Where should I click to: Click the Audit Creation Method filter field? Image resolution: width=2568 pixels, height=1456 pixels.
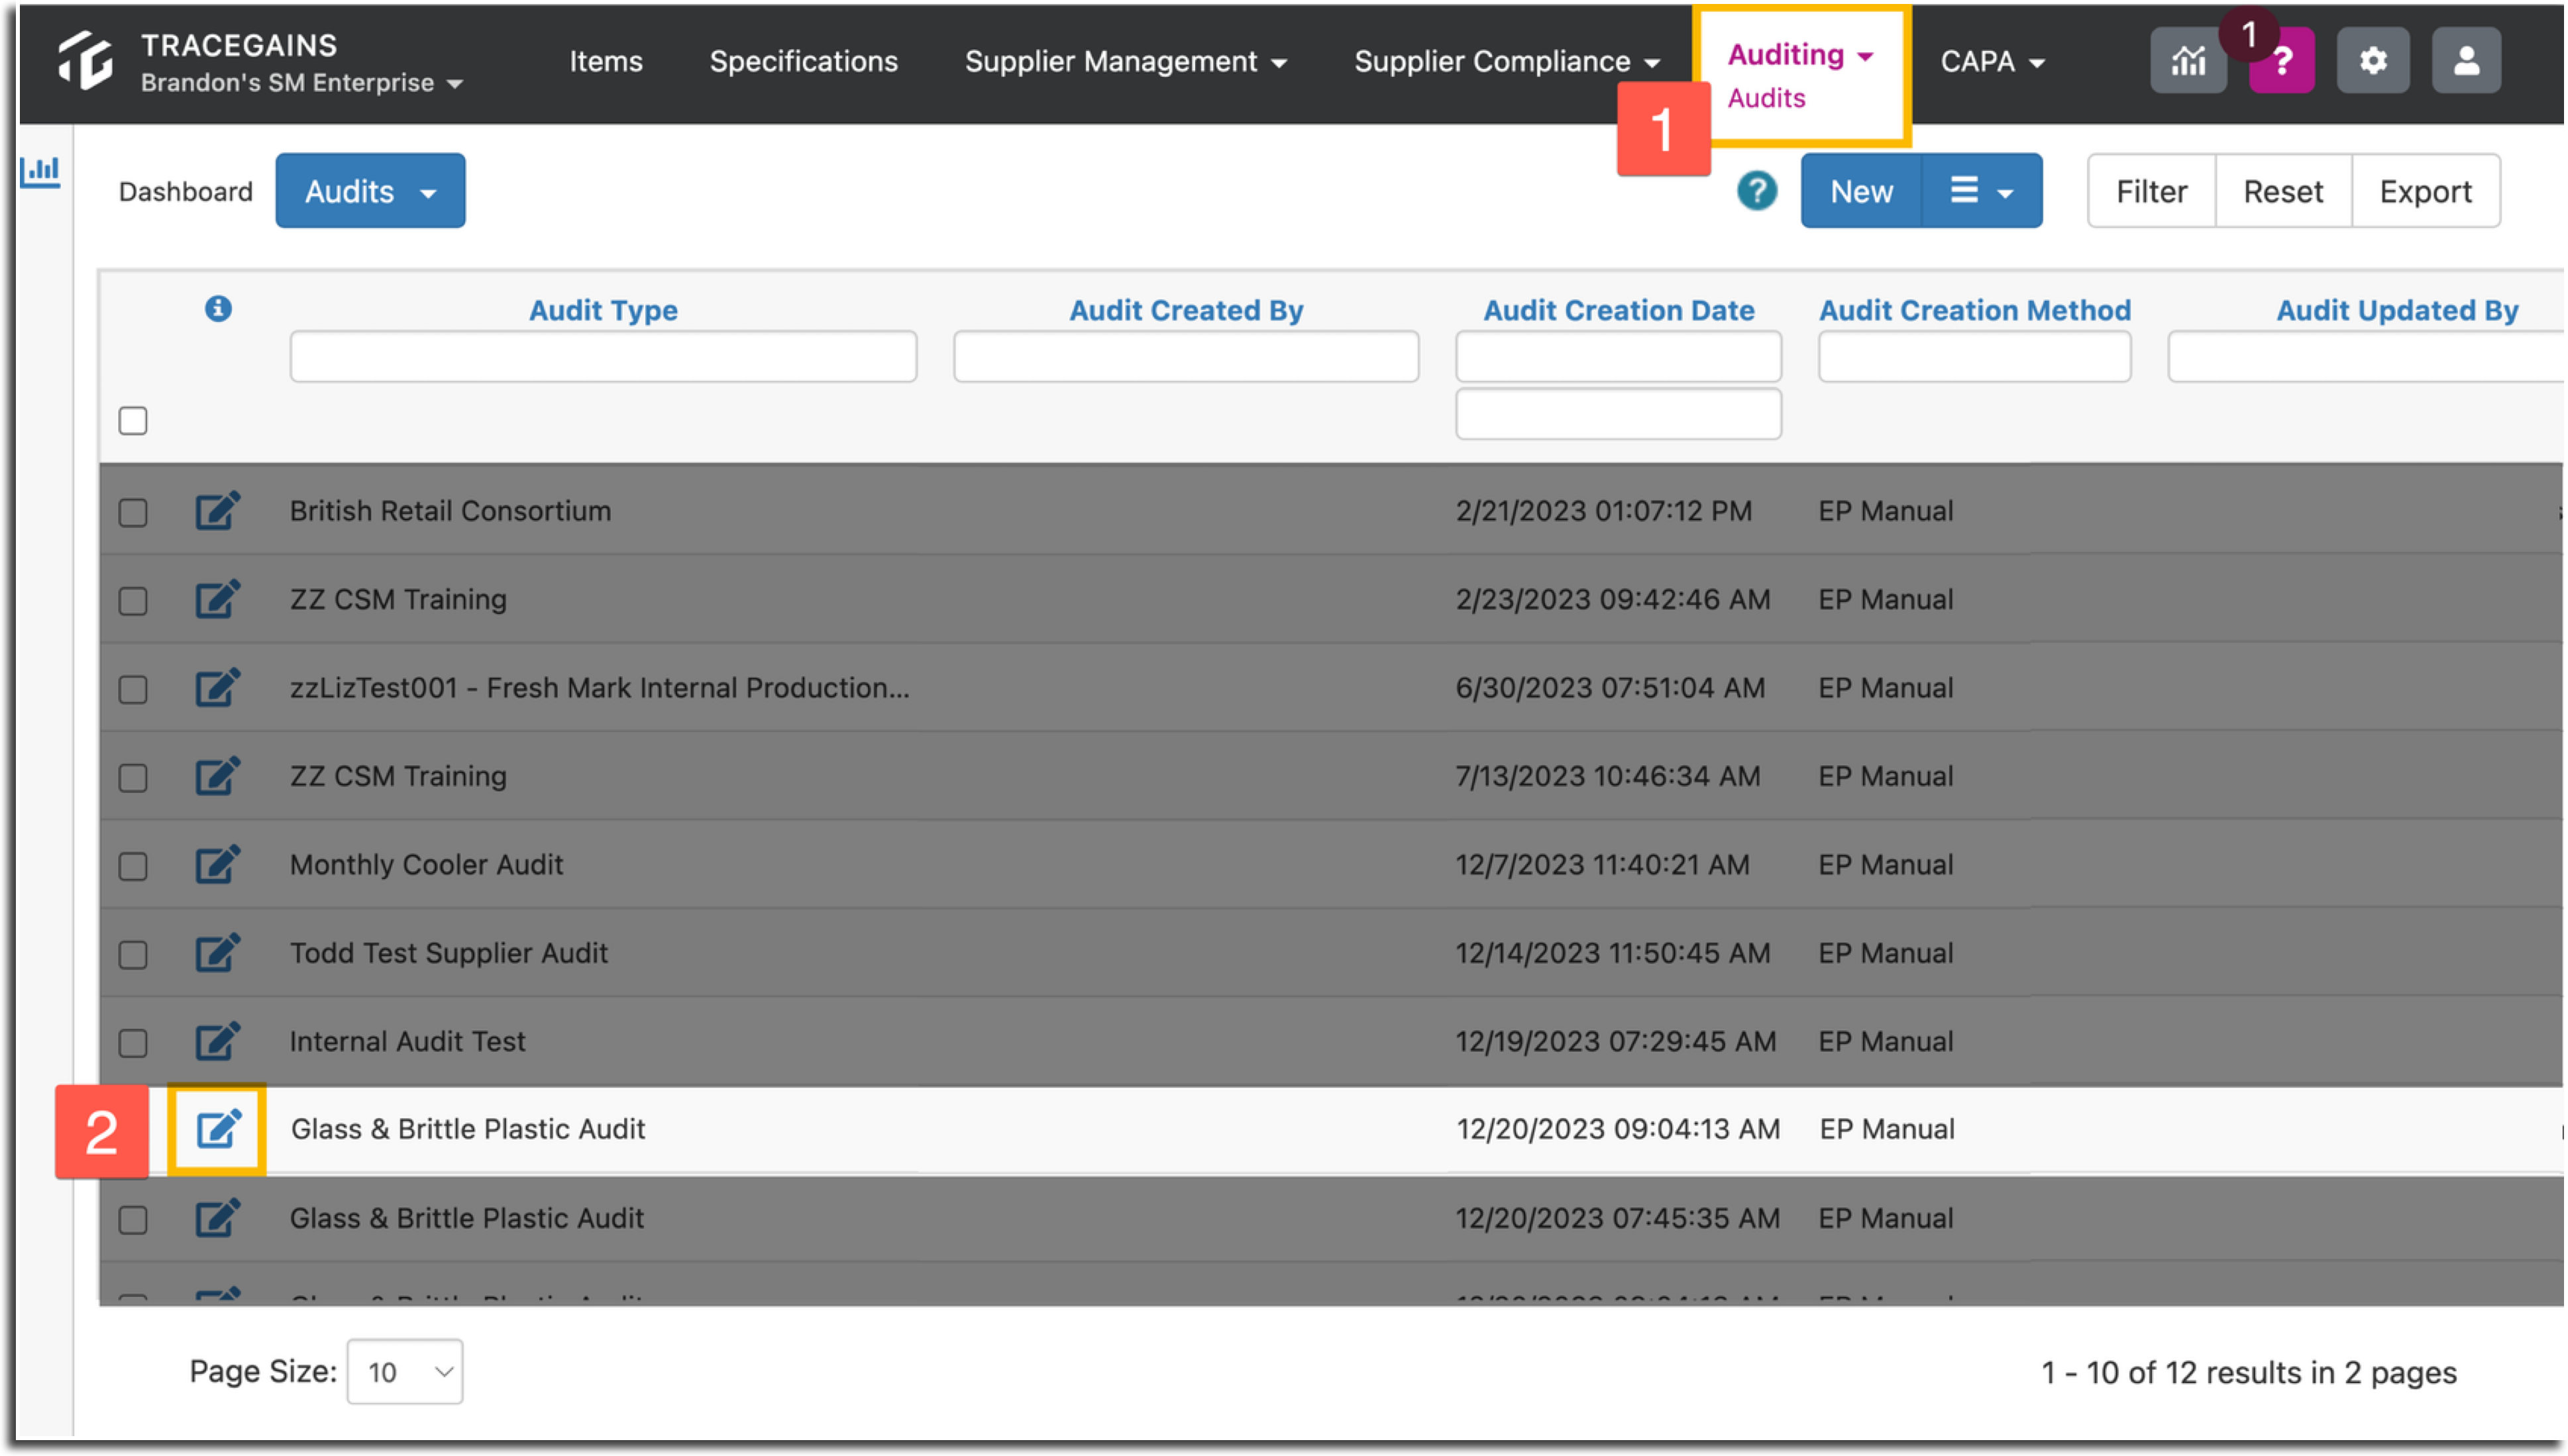click(x=1974, y=357)
